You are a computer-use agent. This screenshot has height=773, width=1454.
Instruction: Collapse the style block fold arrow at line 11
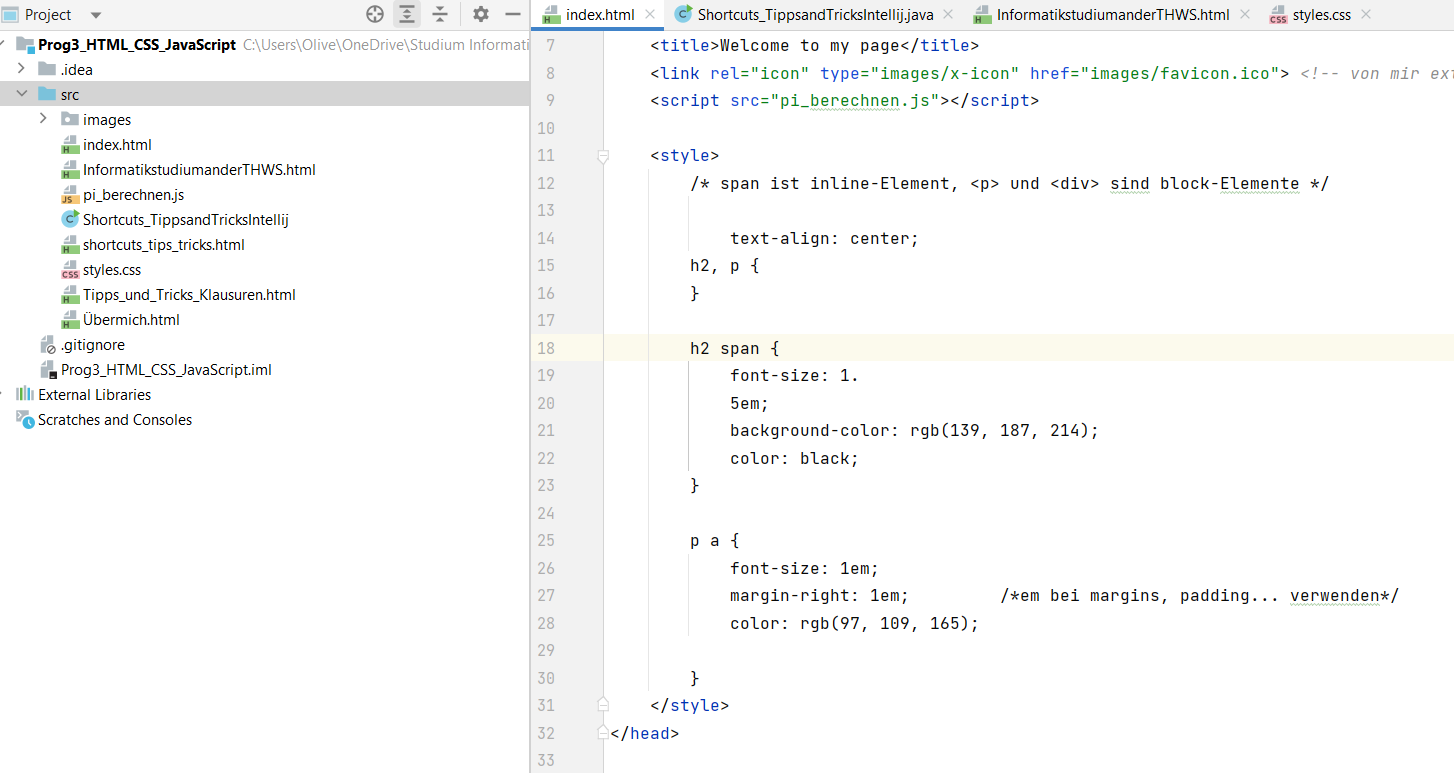tap(603, 156)
